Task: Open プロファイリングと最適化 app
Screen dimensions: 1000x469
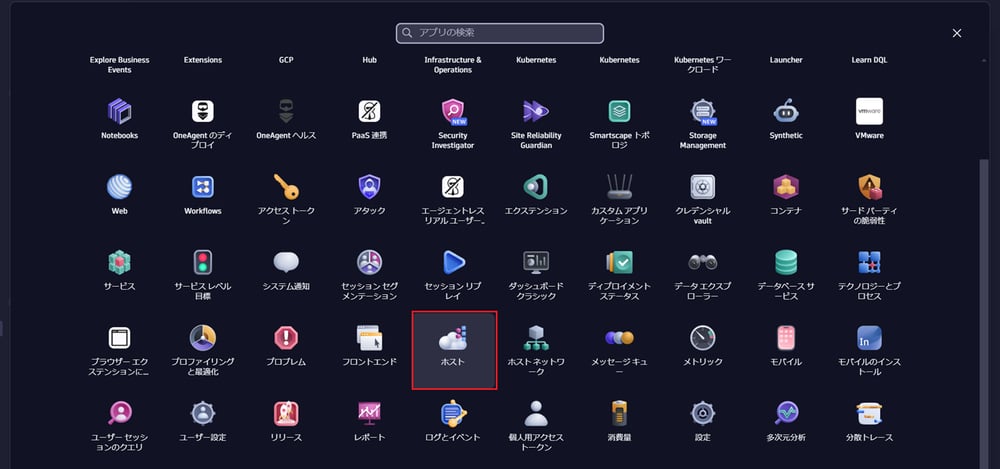Action: pos(203,348)
